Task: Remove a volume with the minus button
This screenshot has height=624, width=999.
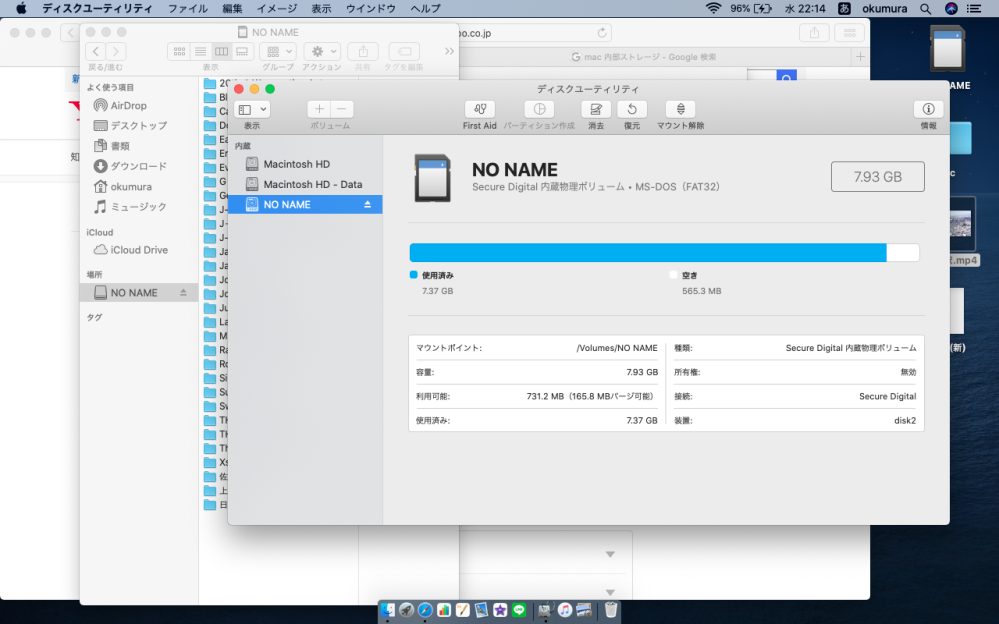Action: (x=342, y=109)
